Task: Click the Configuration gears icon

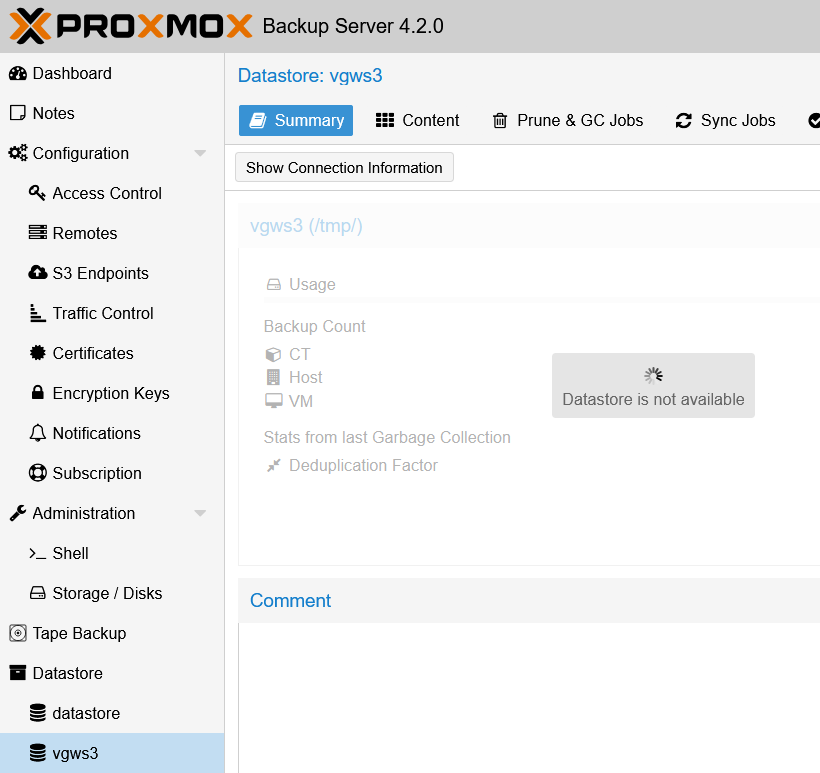Action: (x=18, y=153)
